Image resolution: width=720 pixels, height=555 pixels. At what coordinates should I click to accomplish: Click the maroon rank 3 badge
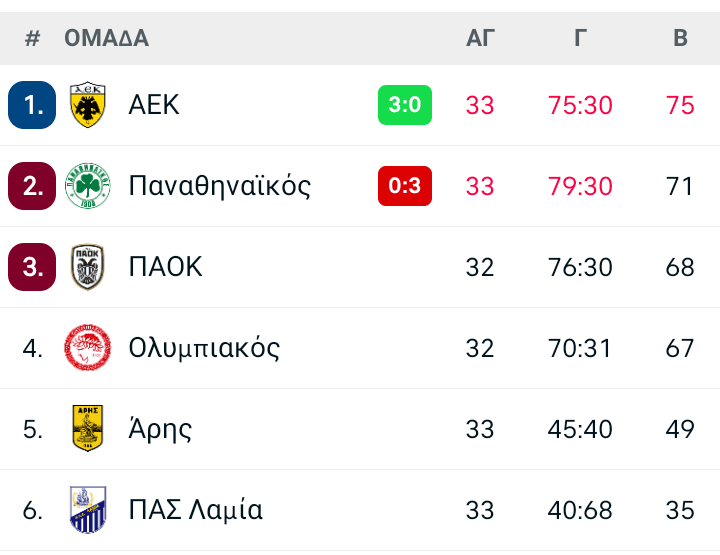tap(32, 267)
